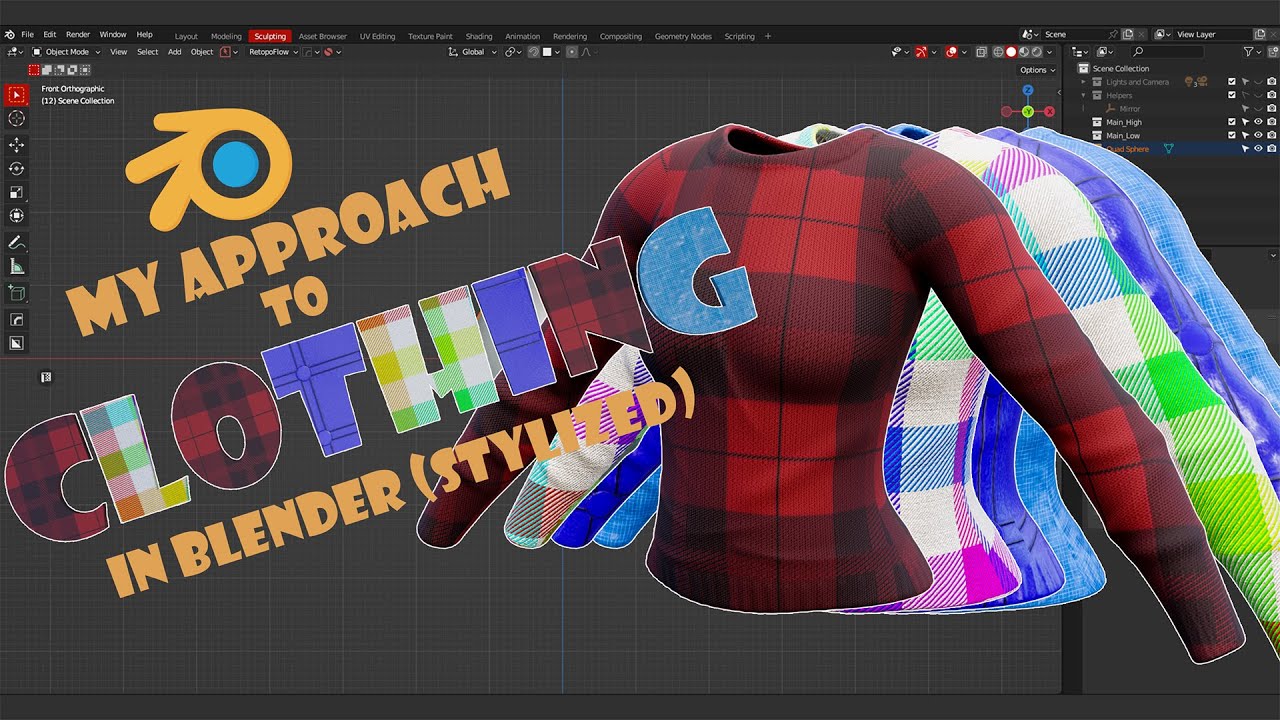Select the Measure tool
Viewport: 1280px width, 720px height.
tap(16, 267)
